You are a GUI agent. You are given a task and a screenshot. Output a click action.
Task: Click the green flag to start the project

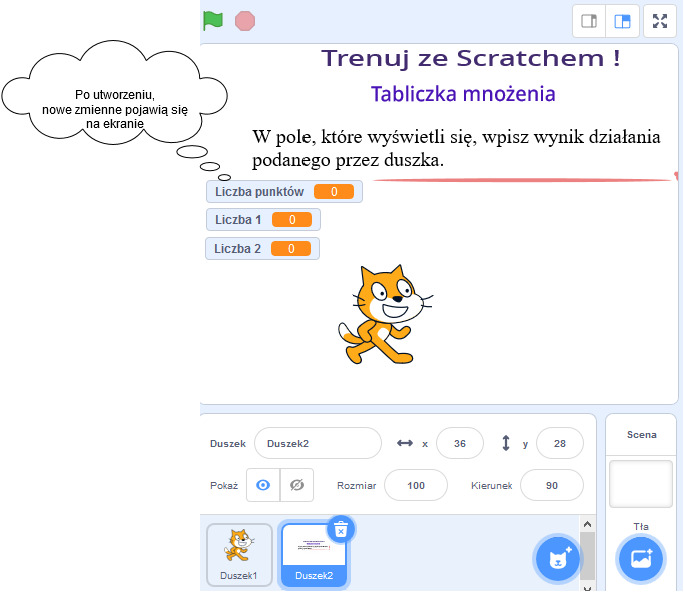(213, 21)
